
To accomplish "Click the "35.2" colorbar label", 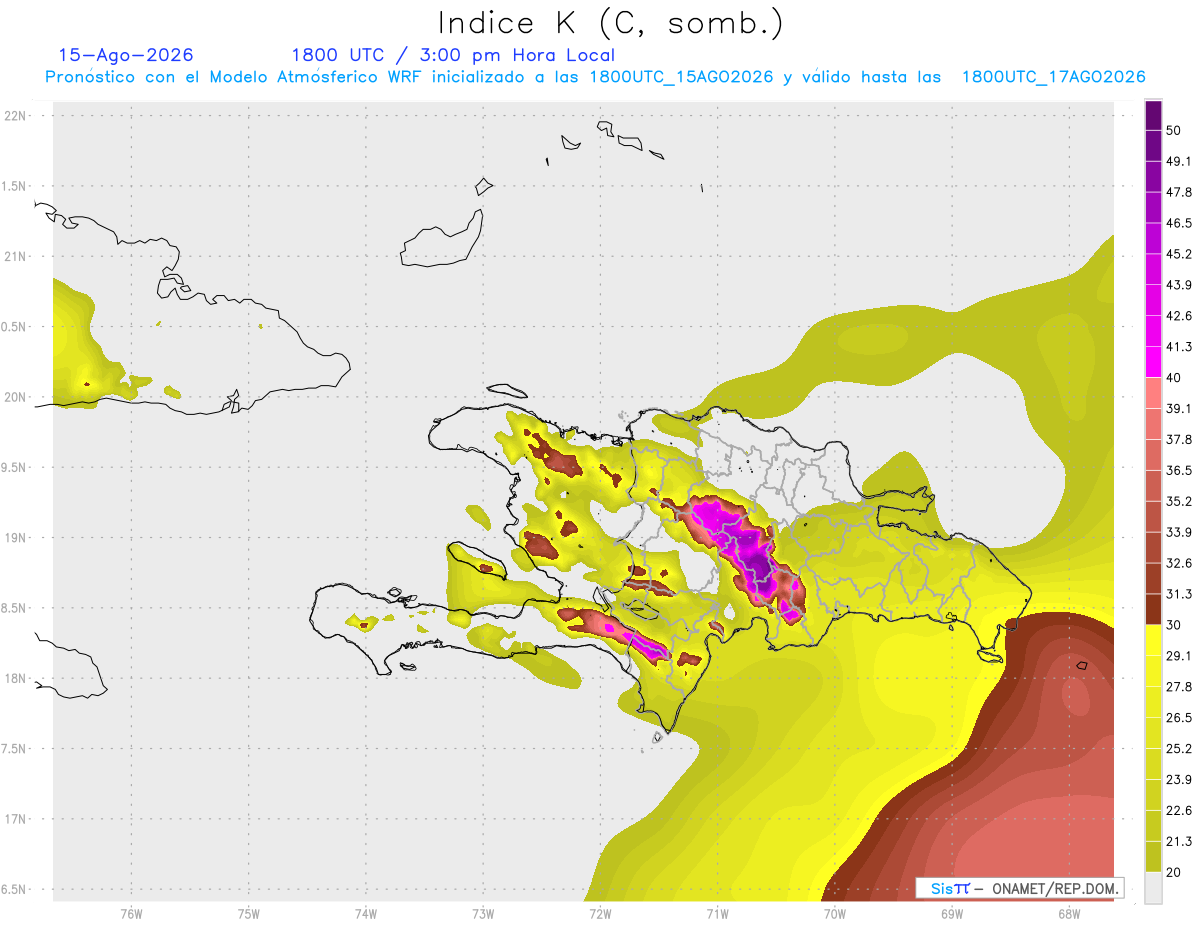I will click(x=1179, y=502).
